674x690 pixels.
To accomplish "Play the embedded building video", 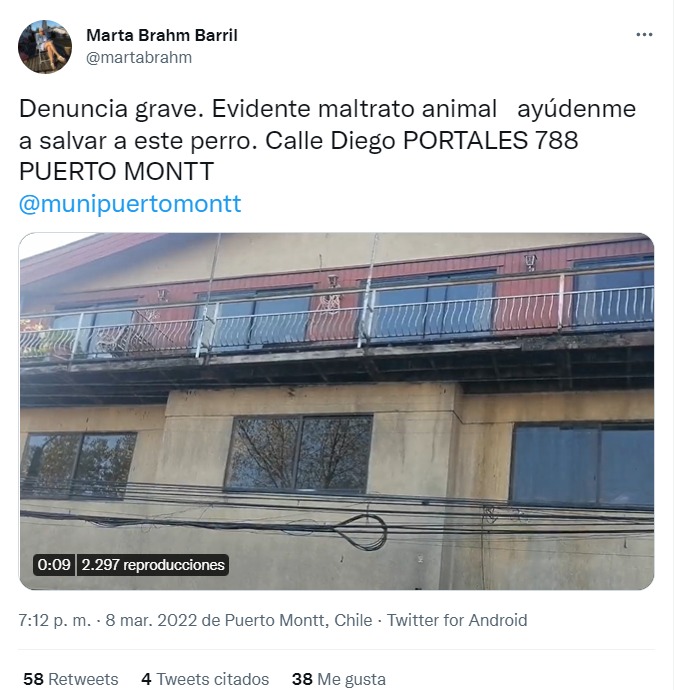I will click(337, 411).
